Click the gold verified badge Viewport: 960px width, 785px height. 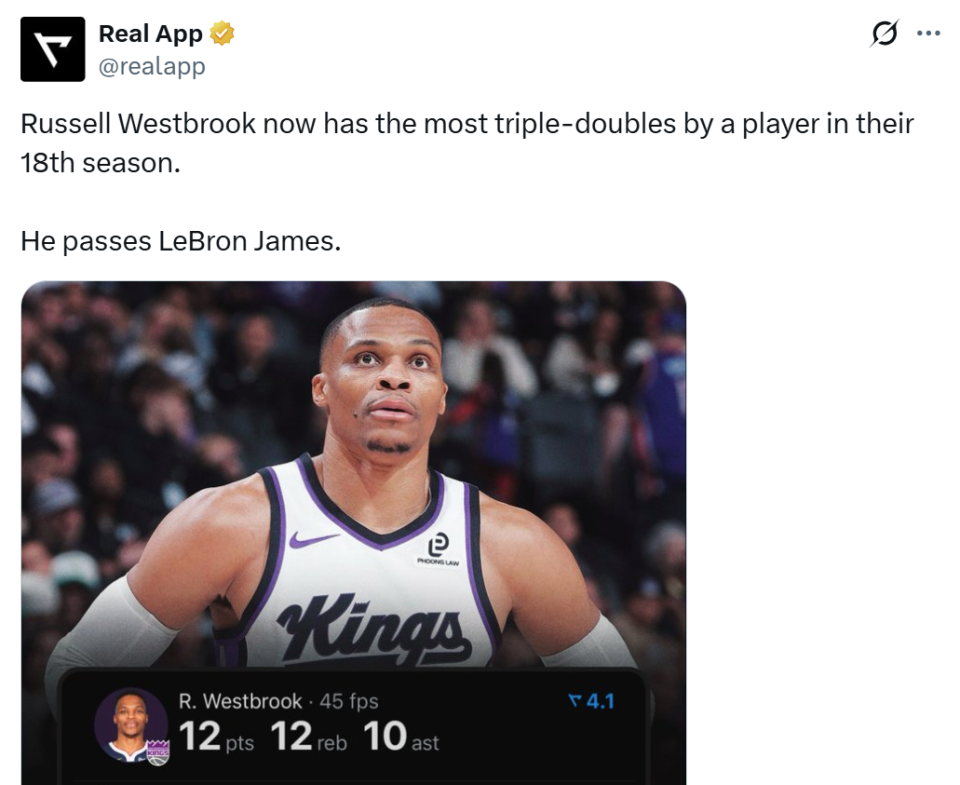coord(222,34)
